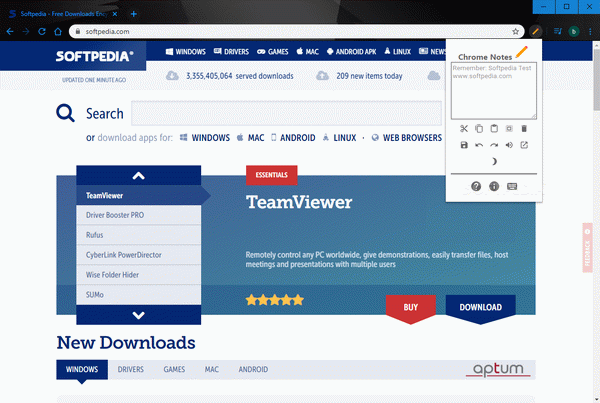This screenshot has height=403, width=600.
Task: Switch to the GAMES New Downloads tab
Action: click(x=174, y=370)
